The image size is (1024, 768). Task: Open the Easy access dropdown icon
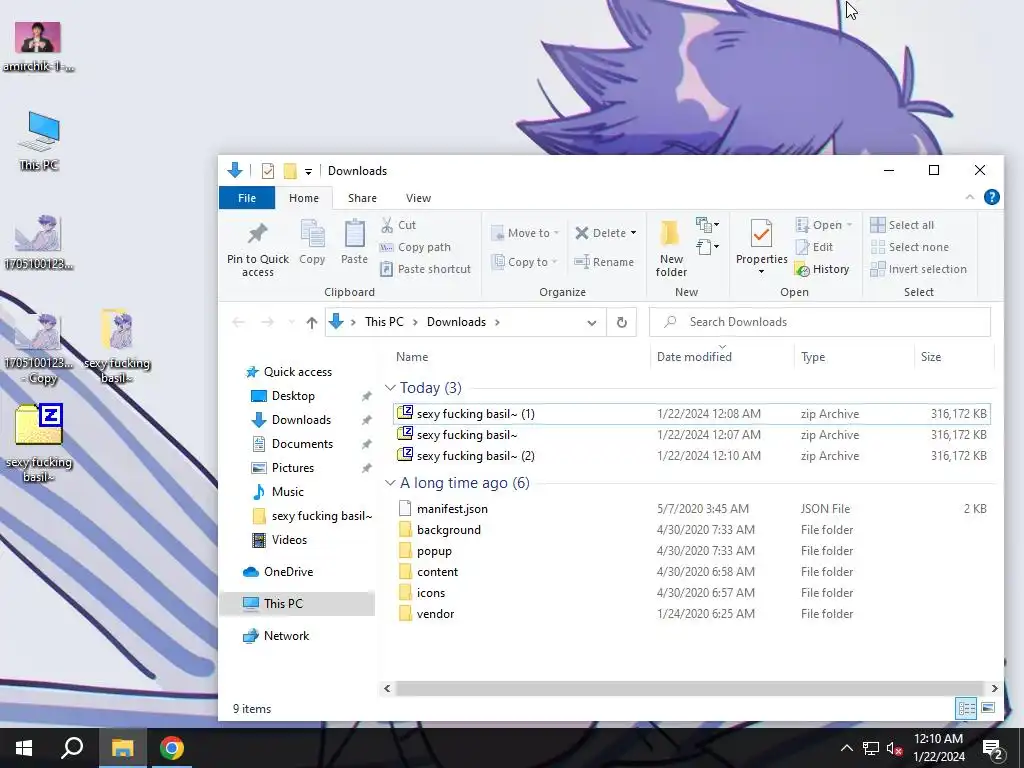(707, 247)
